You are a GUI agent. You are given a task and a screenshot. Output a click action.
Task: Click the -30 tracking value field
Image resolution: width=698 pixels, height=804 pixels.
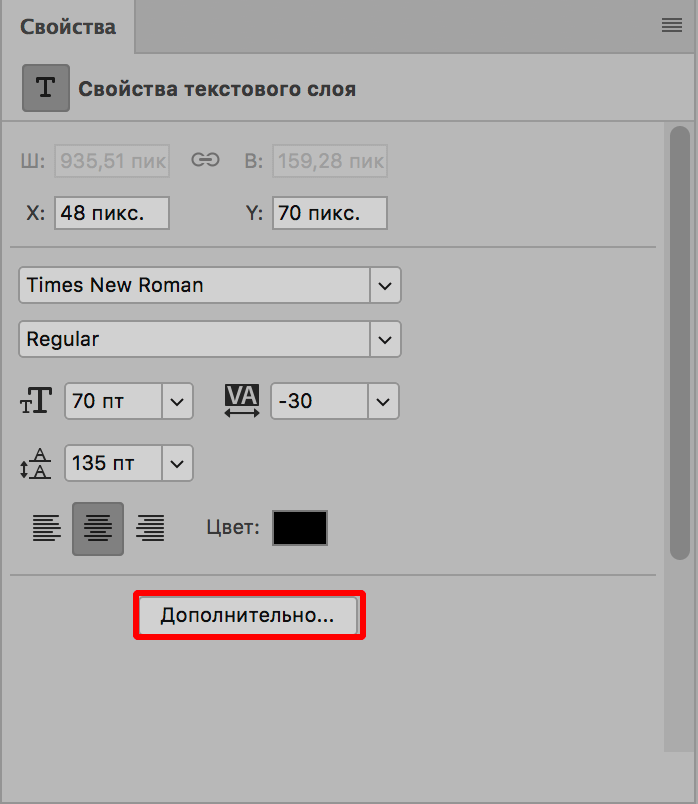320,401
